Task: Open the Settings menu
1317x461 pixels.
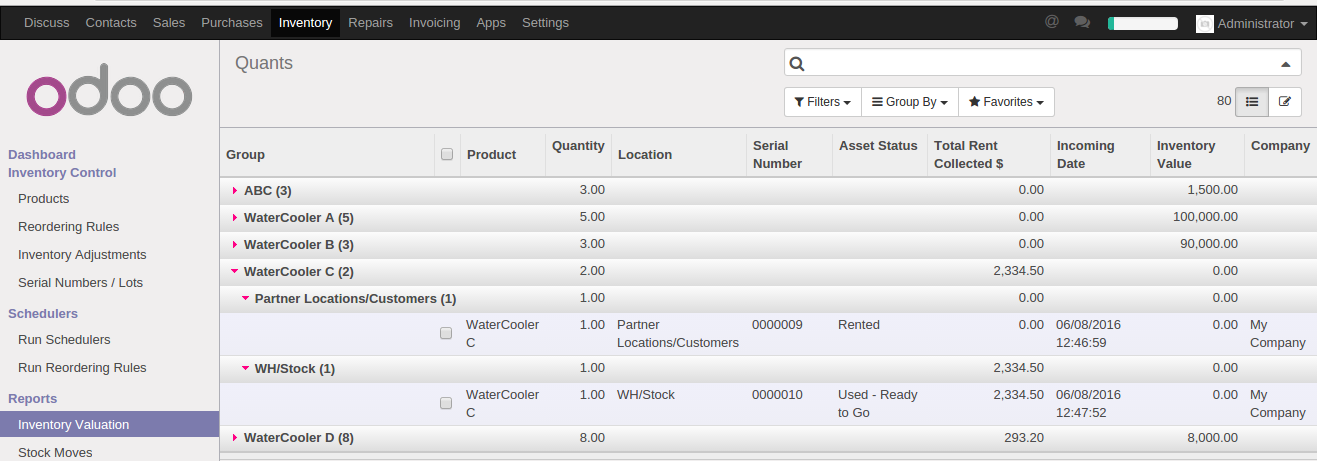Action: (x=545, y=22)
